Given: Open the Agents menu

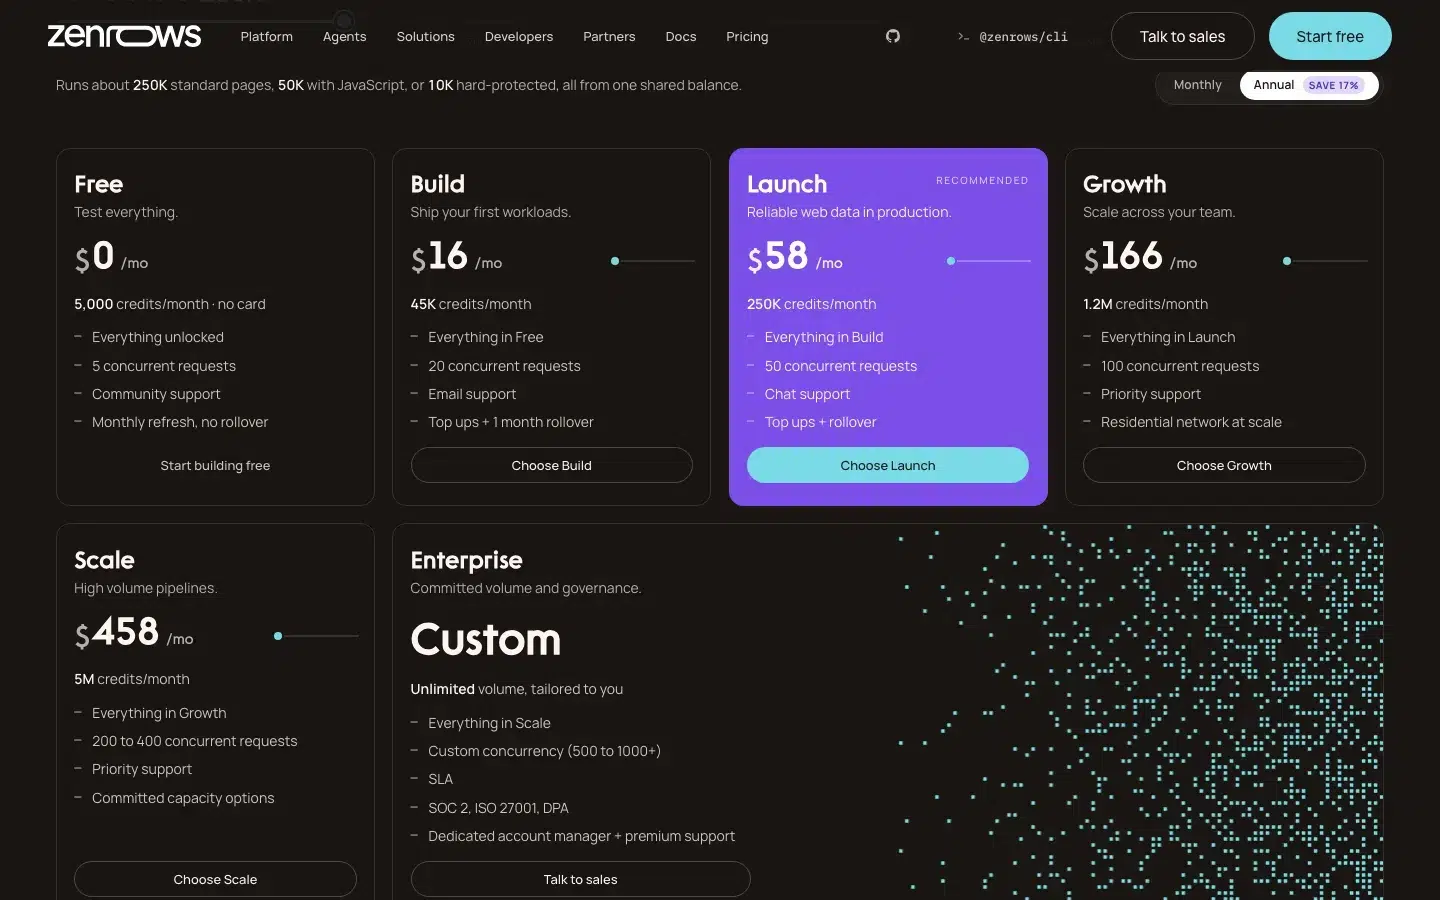Looking at the screenshot, I should pyautogui.click(x=345, y=37).
